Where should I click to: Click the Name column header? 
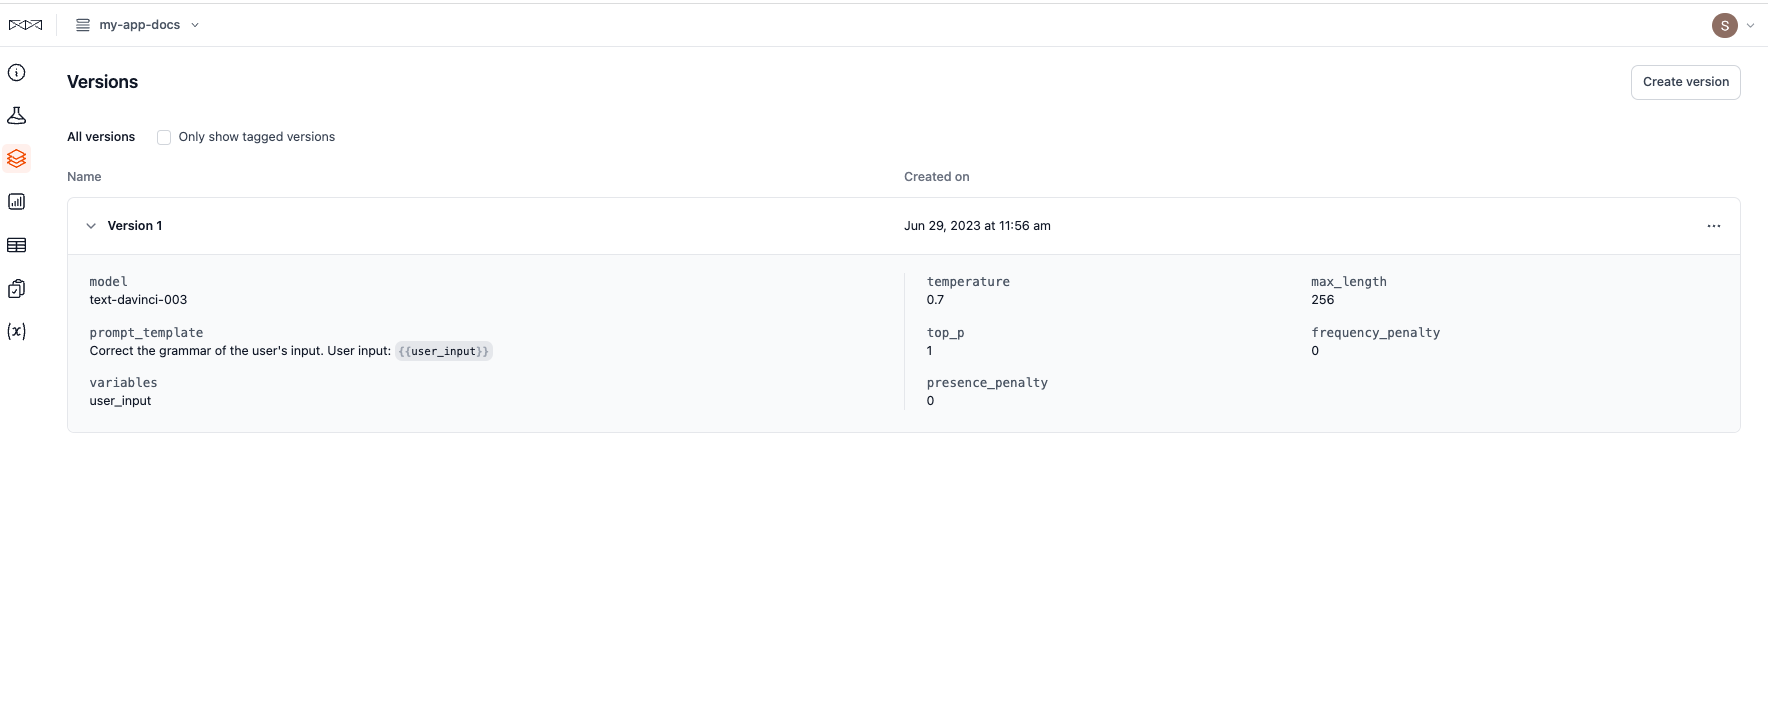click(84, 177)
